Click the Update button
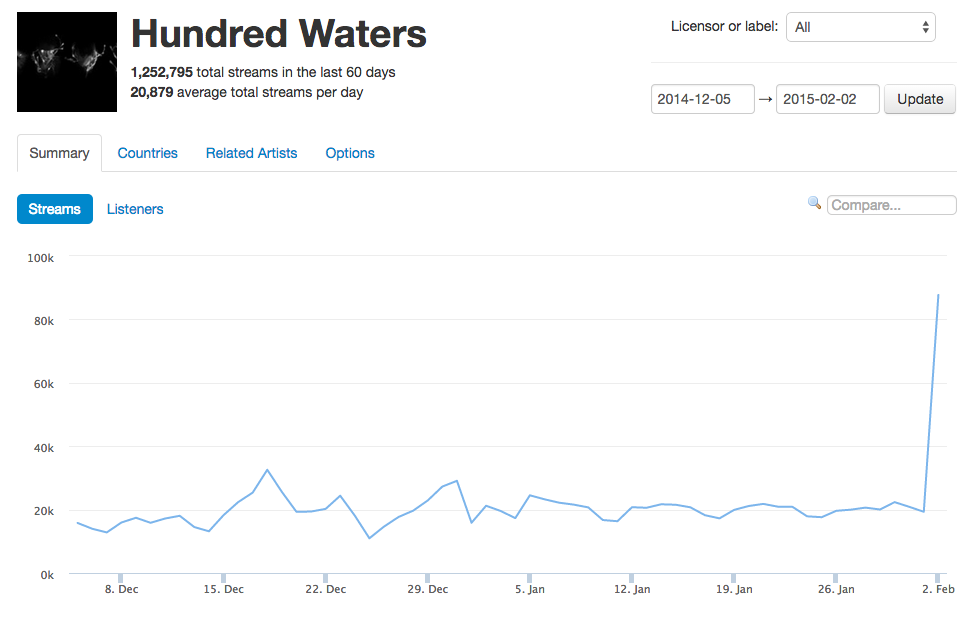 920,99
